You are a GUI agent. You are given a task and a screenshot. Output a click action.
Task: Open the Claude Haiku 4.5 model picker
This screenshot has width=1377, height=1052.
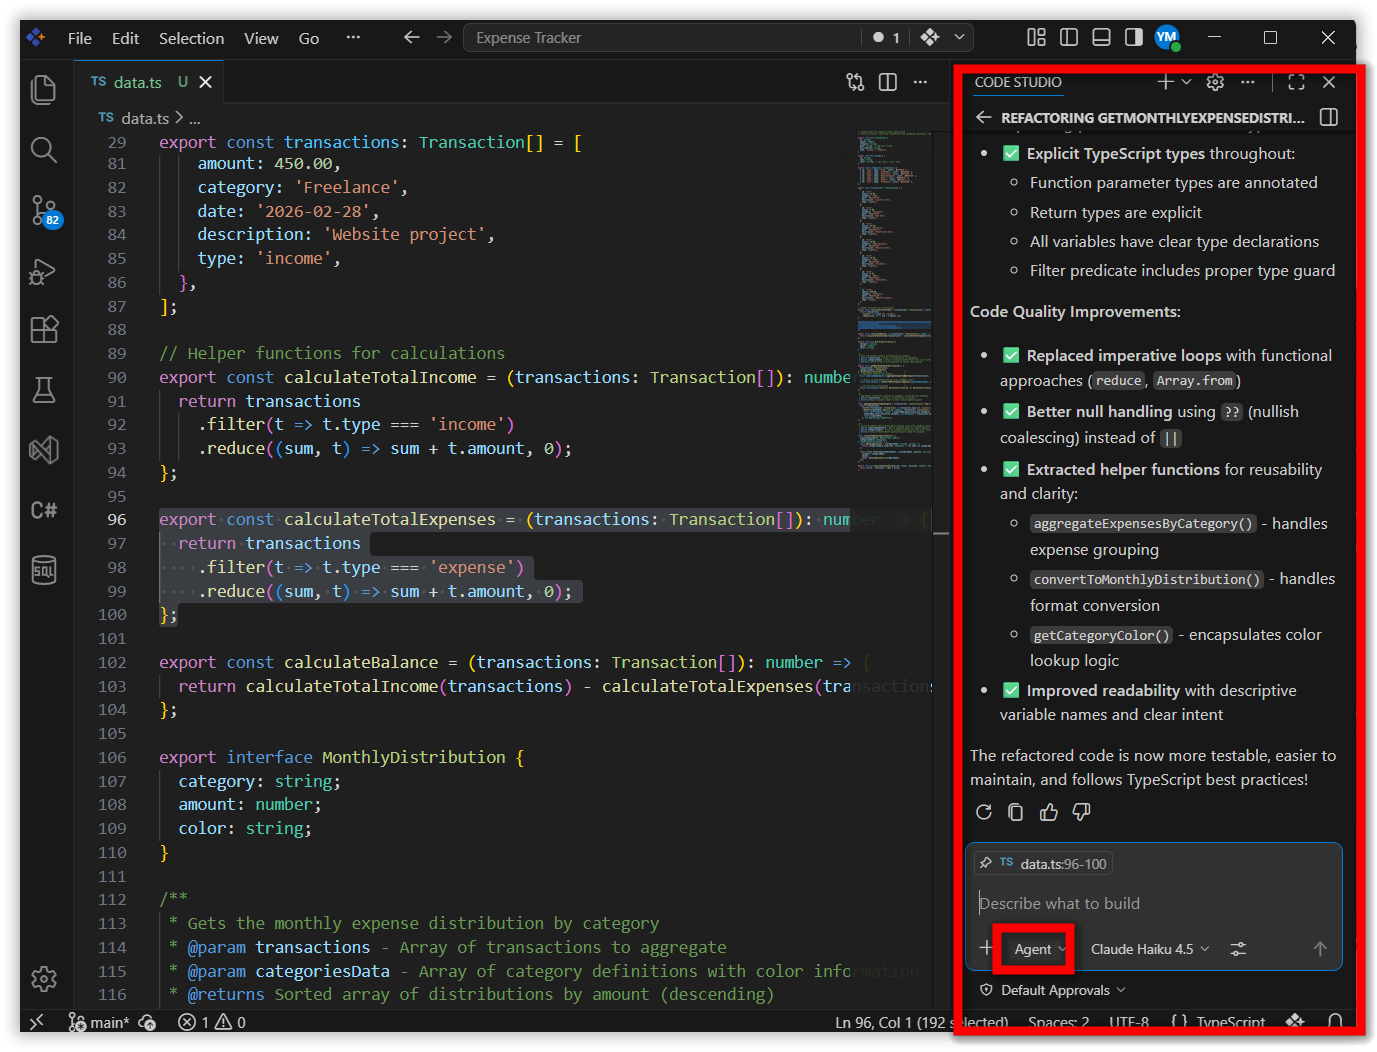point(1149,949)
